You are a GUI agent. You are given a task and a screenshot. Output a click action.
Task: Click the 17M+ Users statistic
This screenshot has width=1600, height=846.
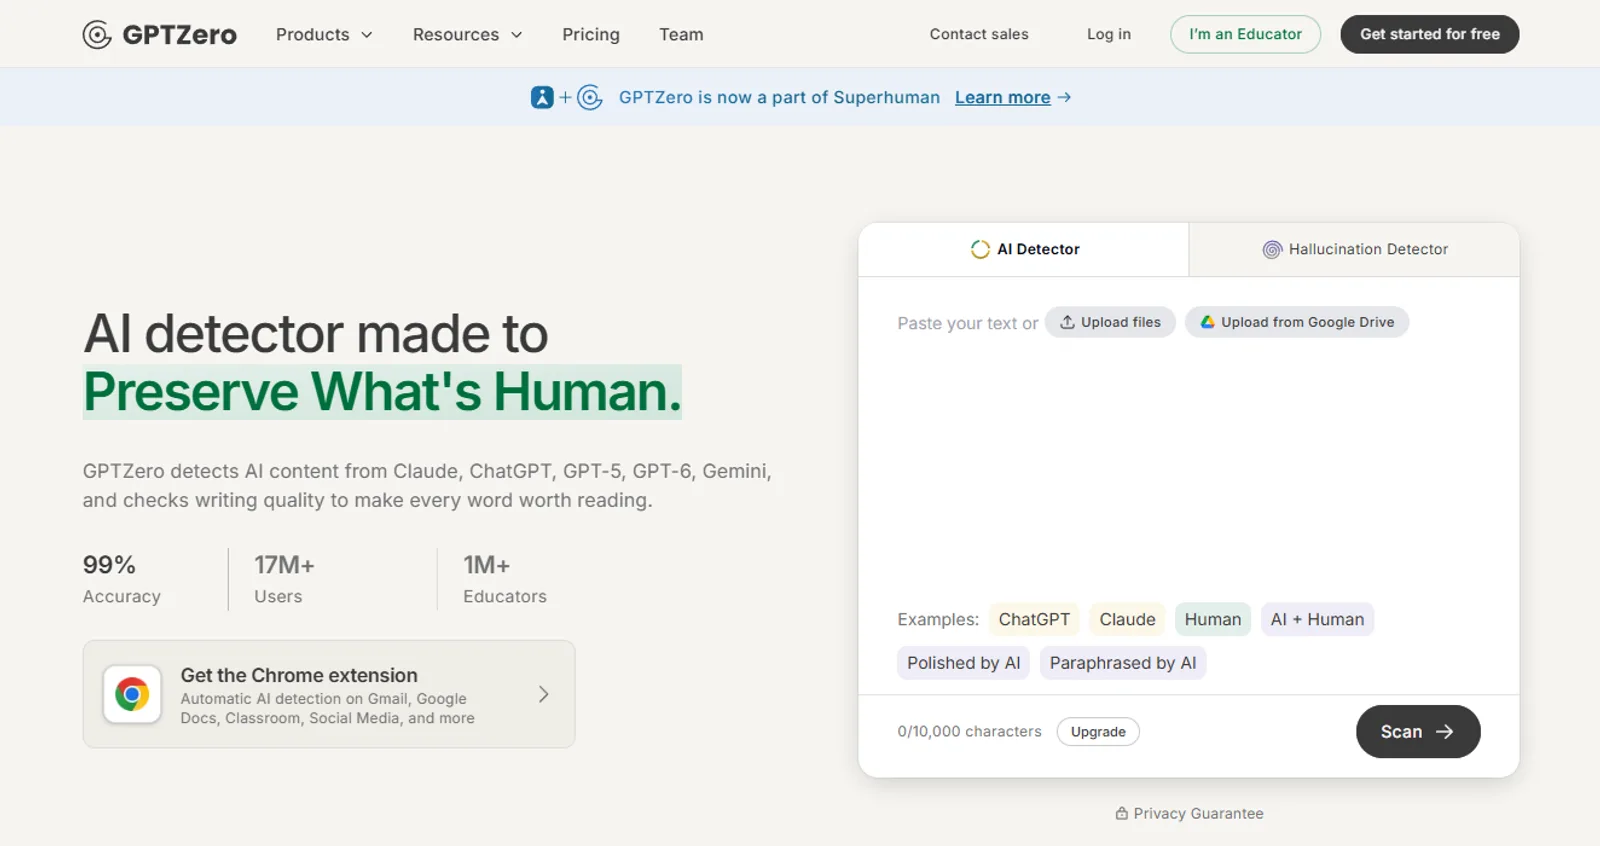[x=284, y=579]
